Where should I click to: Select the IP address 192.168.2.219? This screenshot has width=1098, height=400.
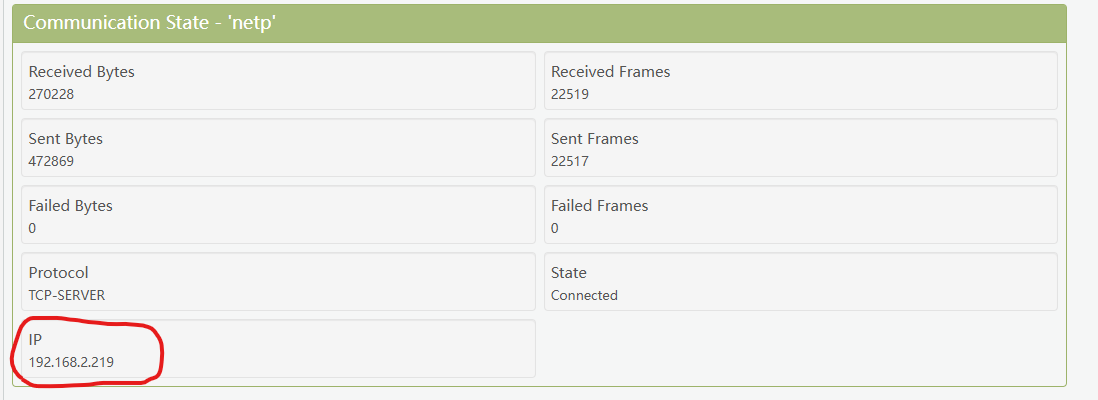[71, 362]
